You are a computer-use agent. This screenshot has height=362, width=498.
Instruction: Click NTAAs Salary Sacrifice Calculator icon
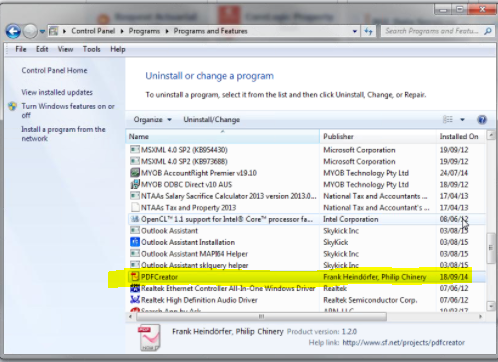tap(135, 196)
